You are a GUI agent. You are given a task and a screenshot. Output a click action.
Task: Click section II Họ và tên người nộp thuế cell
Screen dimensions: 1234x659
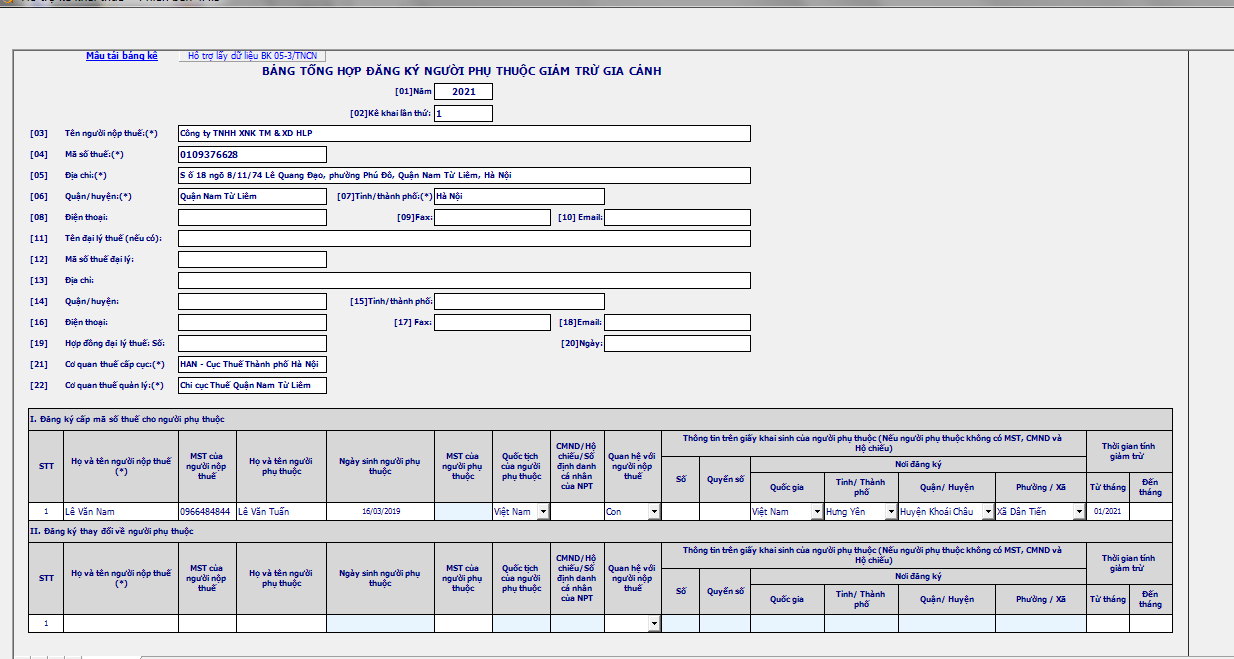click(121, 623)
